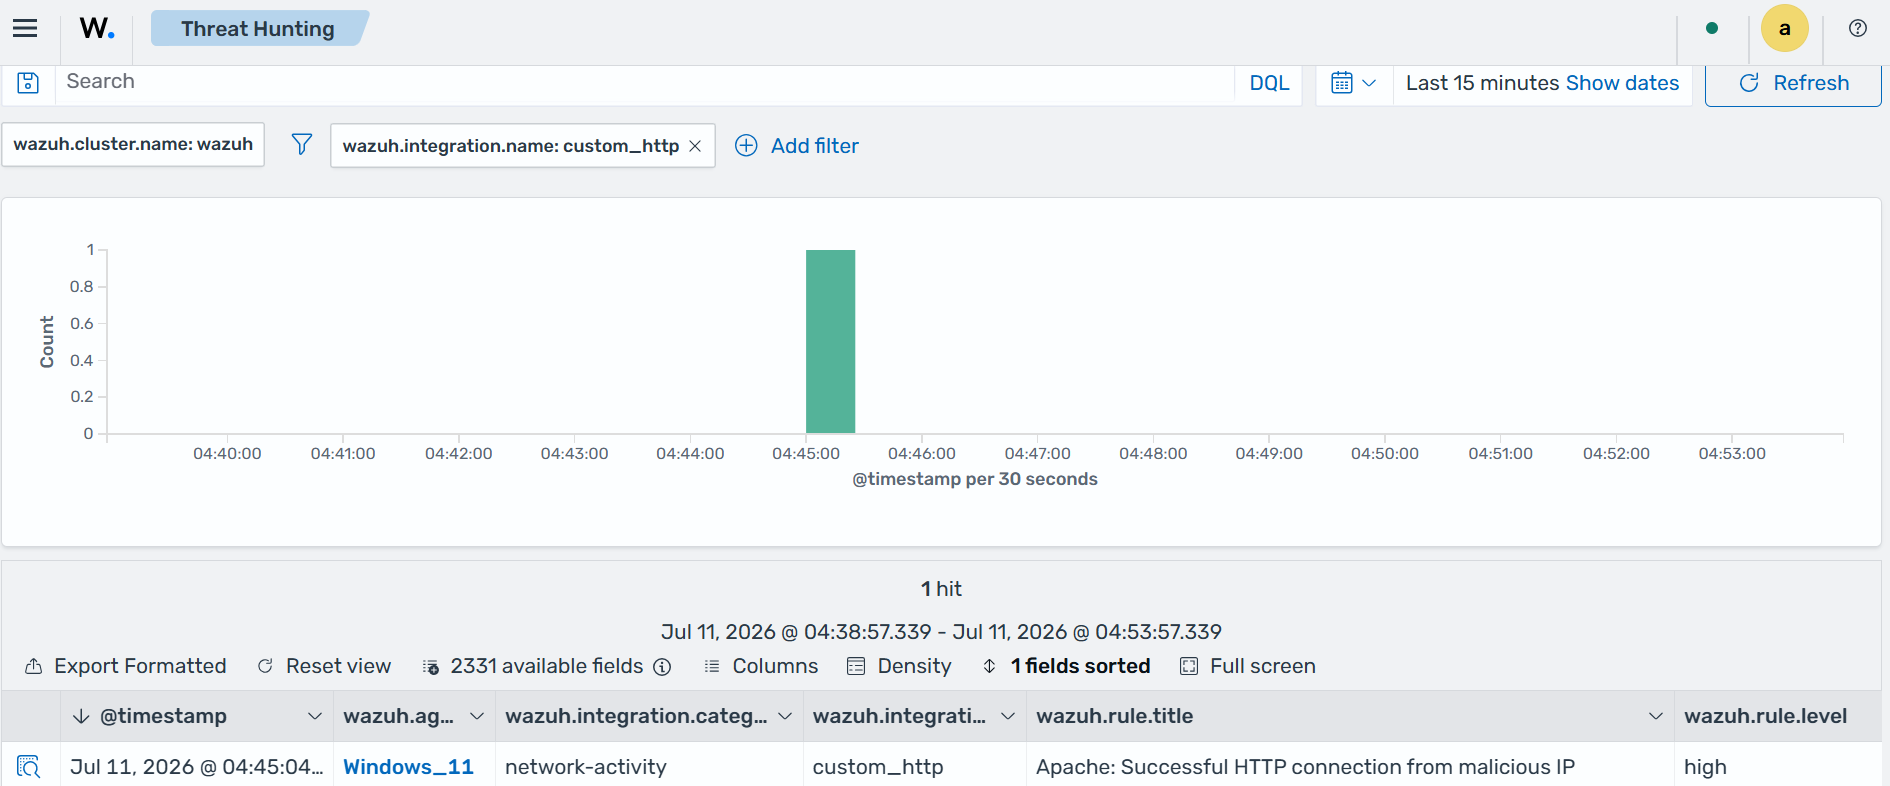Click wazuh.integration.name: custom_http filter pill
The width and height of the screenshot is (1890, 786).
click(510, 146)
